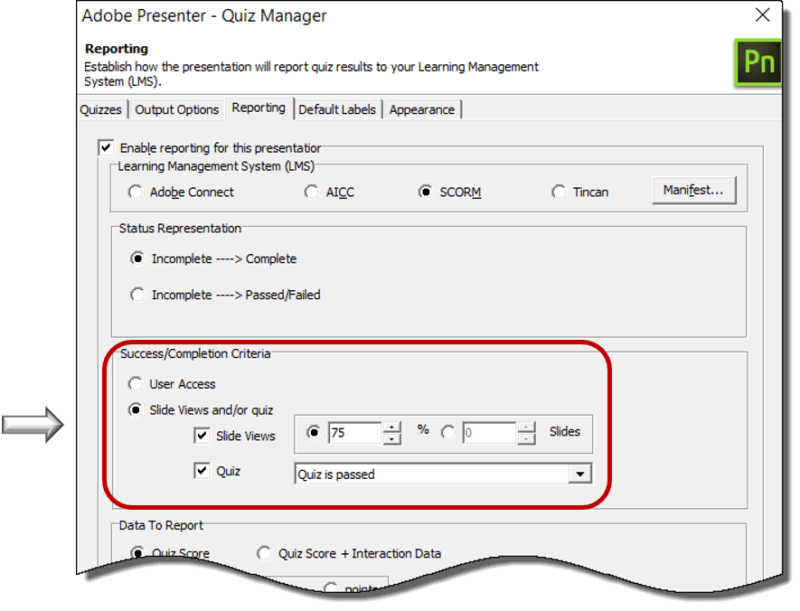
Task: Select the Adobe Connect LMS option
Action: click(x=135, y=192)
